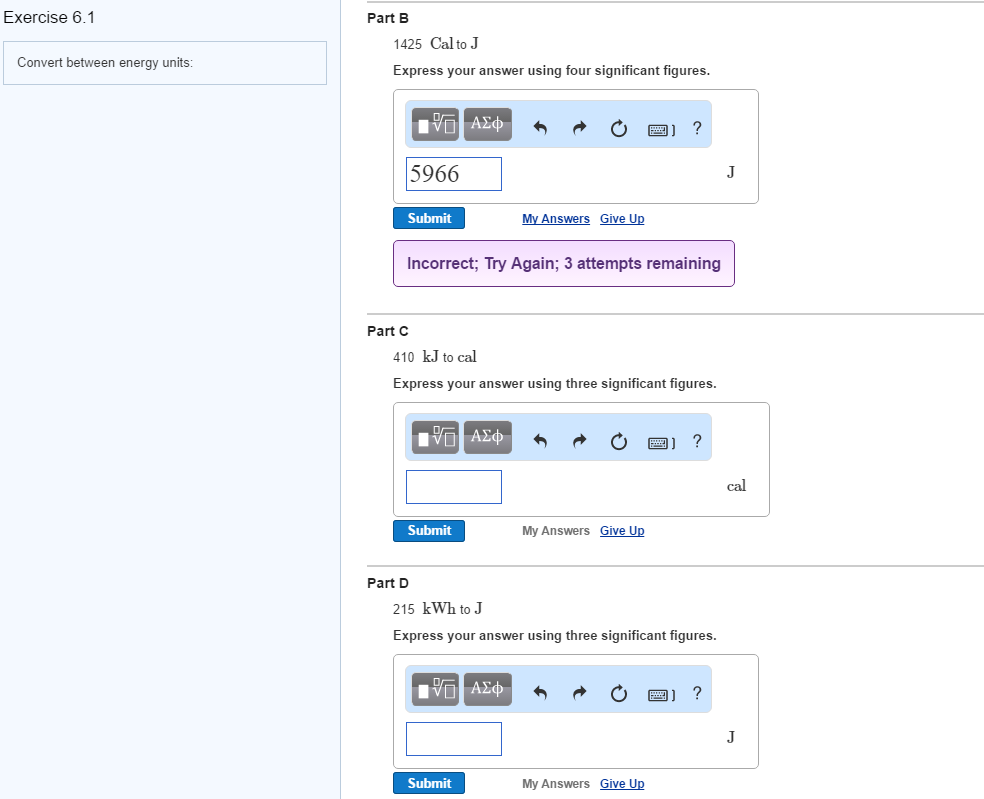Viewport: 984px width, 799px height.
Task: Submit the Part B answer
Action: (429, 218)
